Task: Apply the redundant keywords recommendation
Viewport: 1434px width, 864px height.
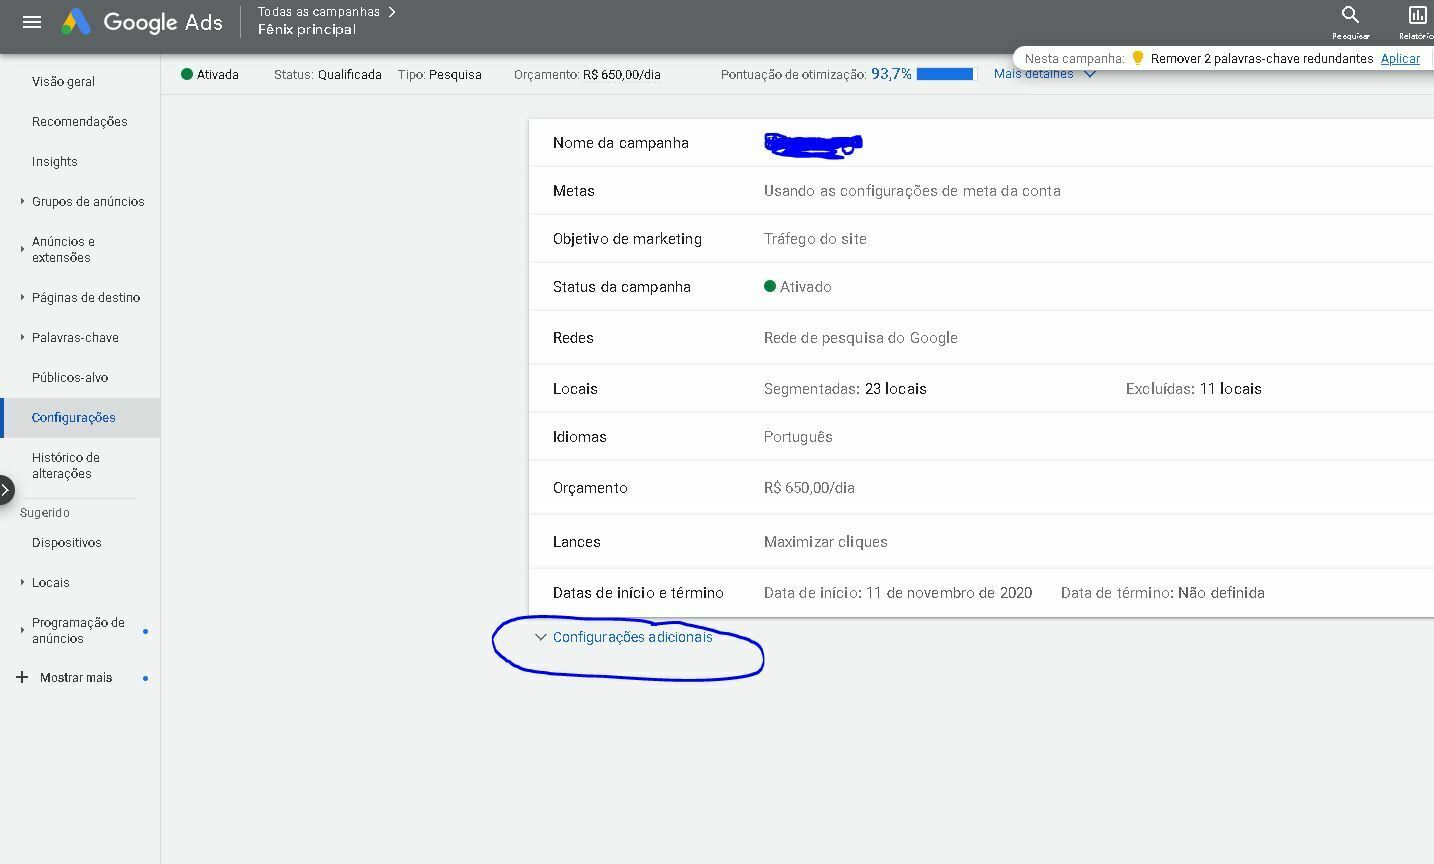Action: [x=1400, y=58]
